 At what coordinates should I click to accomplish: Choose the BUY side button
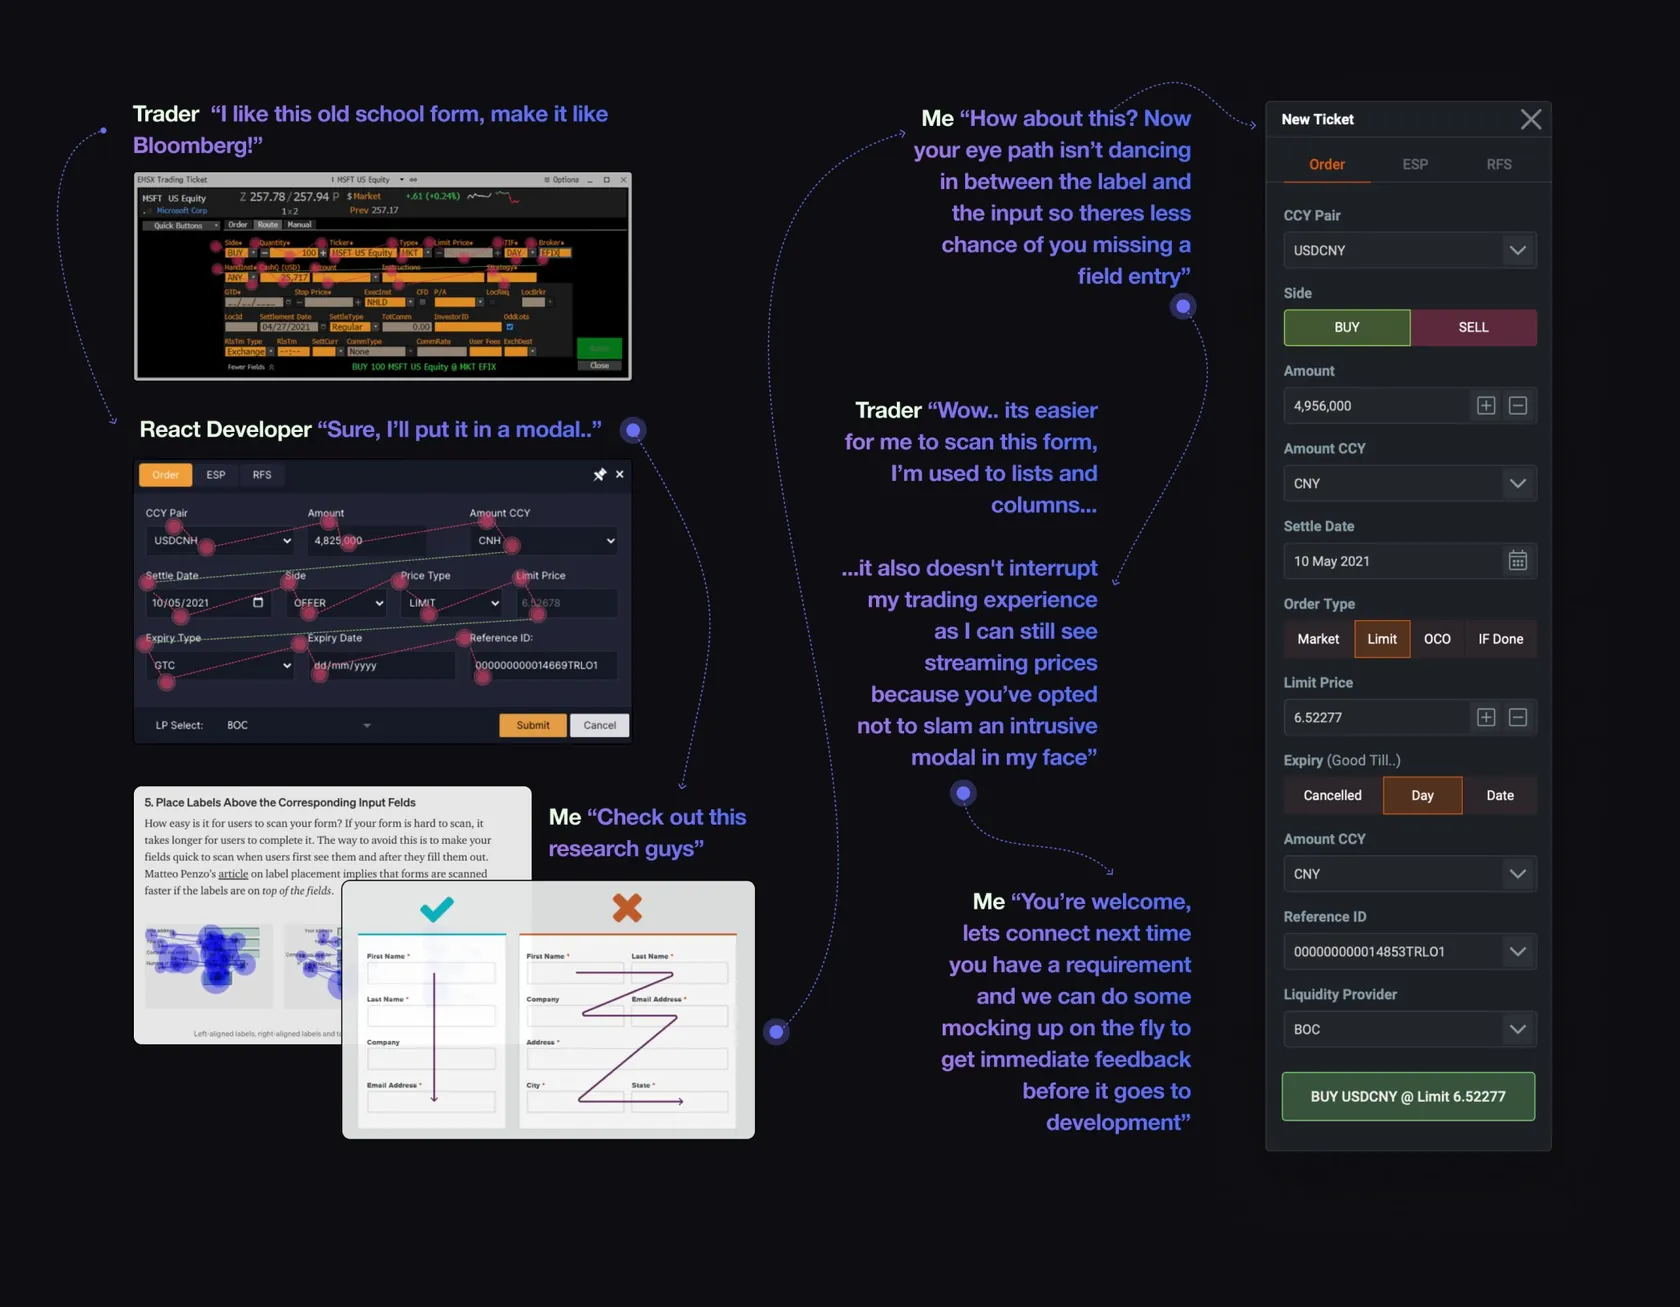pyautogui.click(x=1347, y=327)
